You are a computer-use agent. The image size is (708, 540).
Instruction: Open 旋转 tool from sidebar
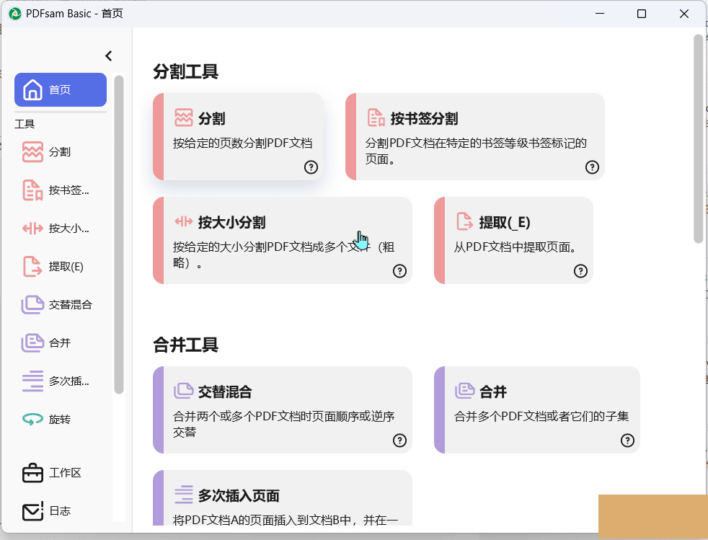(x=47, y=419)
